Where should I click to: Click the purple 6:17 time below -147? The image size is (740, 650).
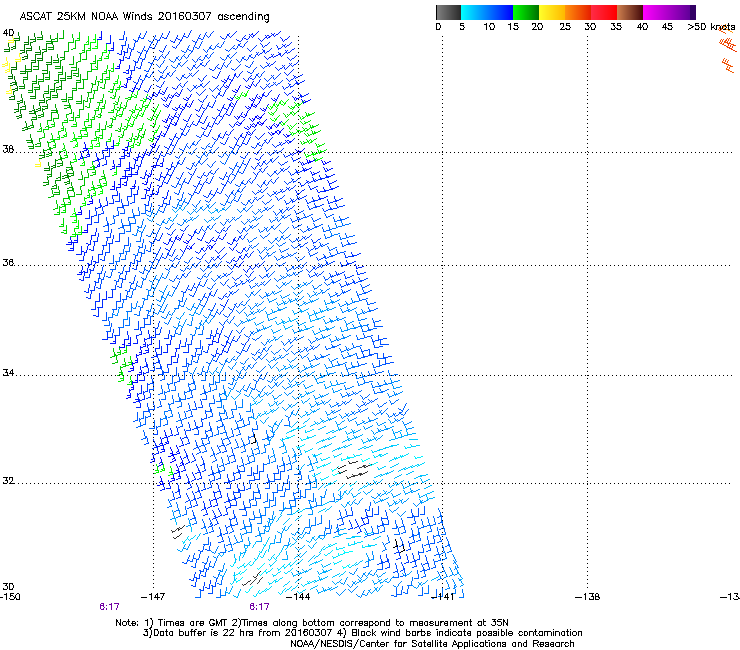pos(109,607)
